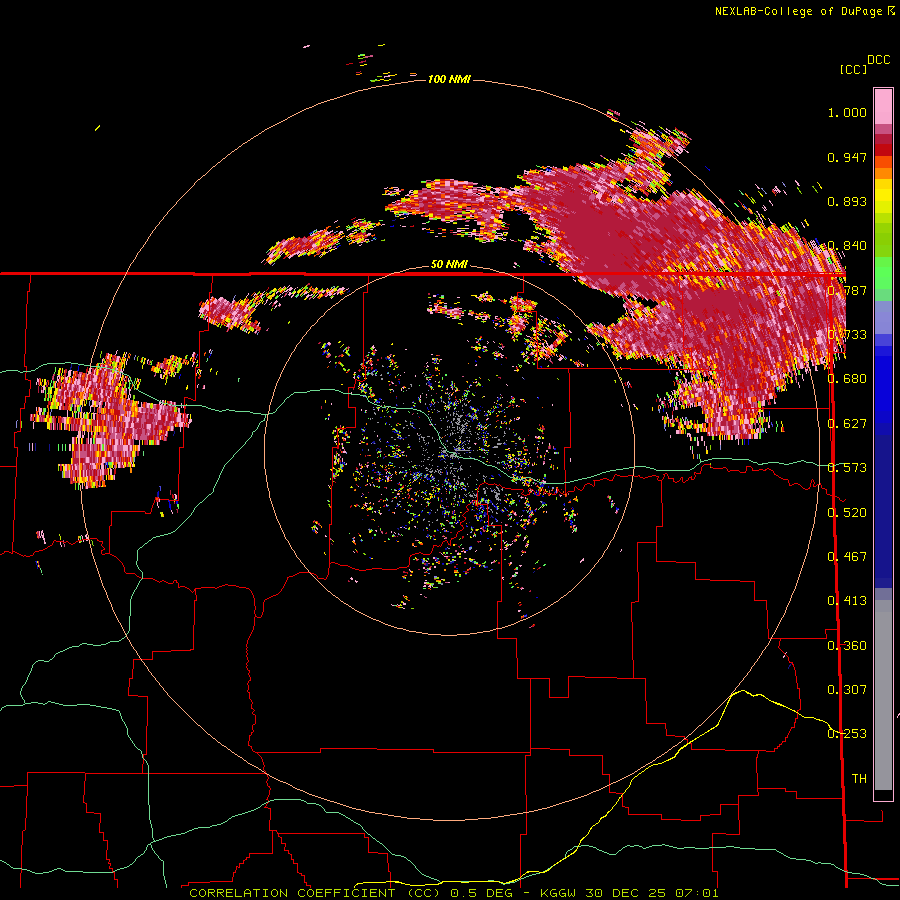Click the TH label on the scale
This screenshot has width=900, height=900.
(x=859, y=779)
